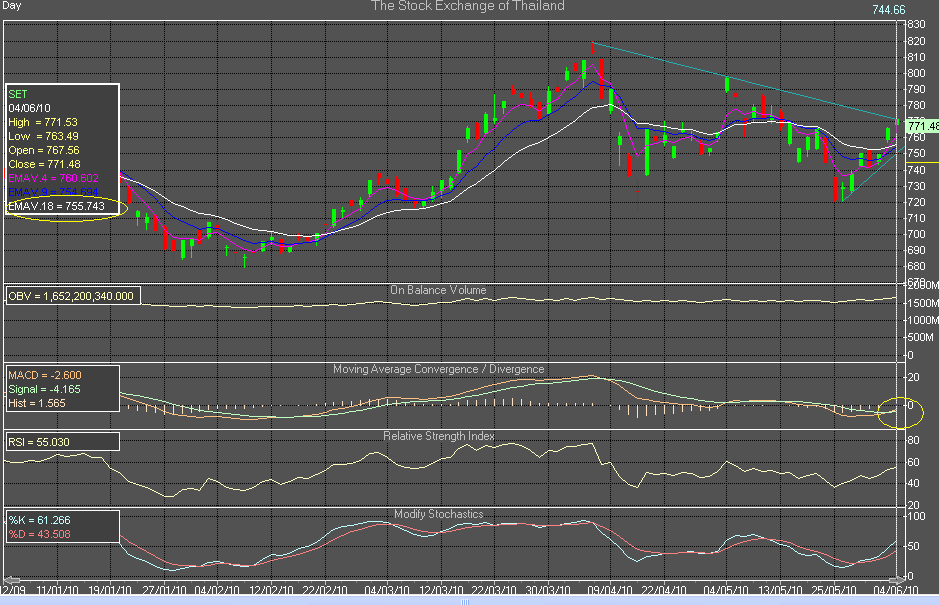
Task: Click the right scroll arrow on the date axis
Action: (x=896, y=580)
